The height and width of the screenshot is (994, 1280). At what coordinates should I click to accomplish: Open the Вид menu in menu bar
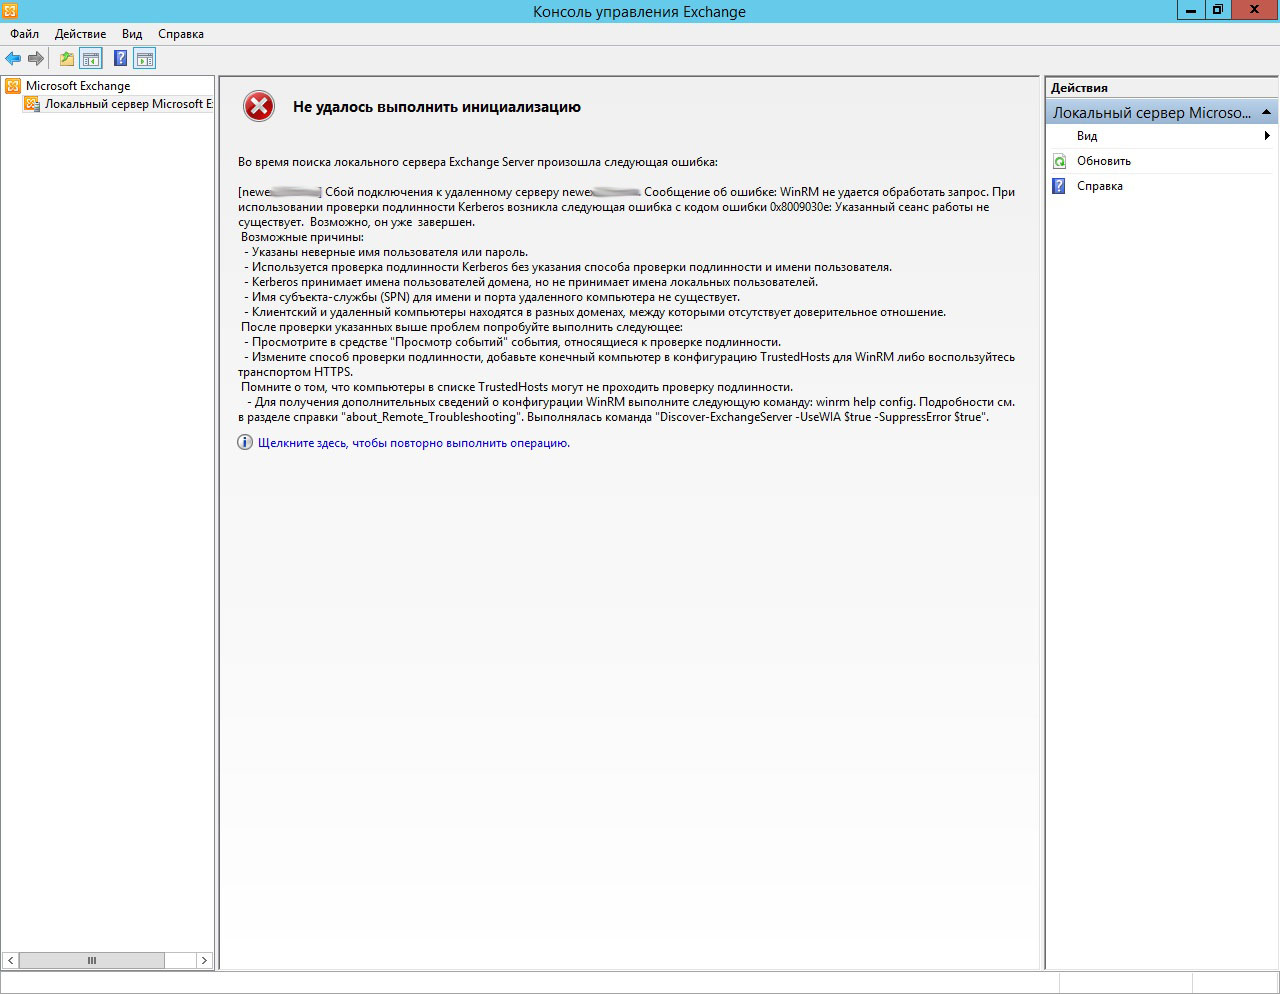(x=132, y=34)
